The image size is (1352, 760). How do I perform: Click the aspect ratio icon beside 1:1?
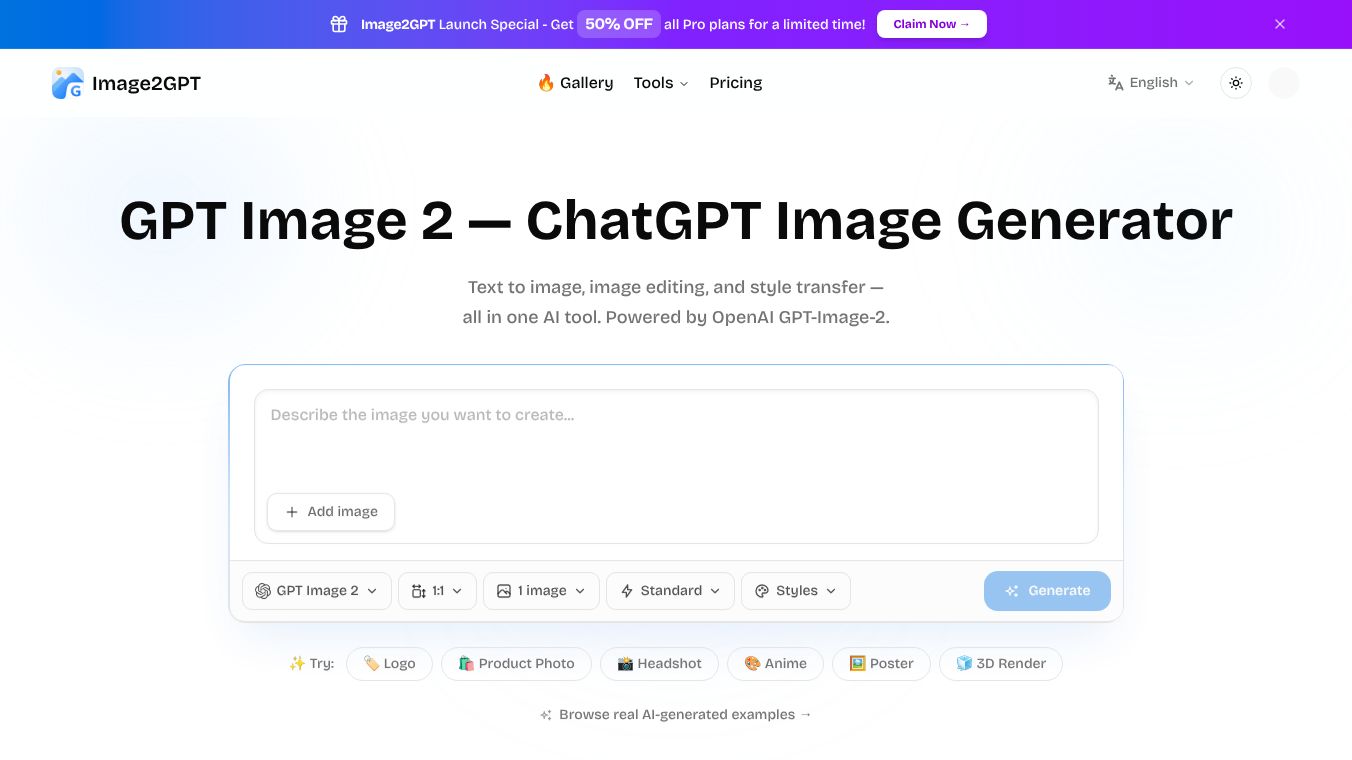[x=419, y=591]
